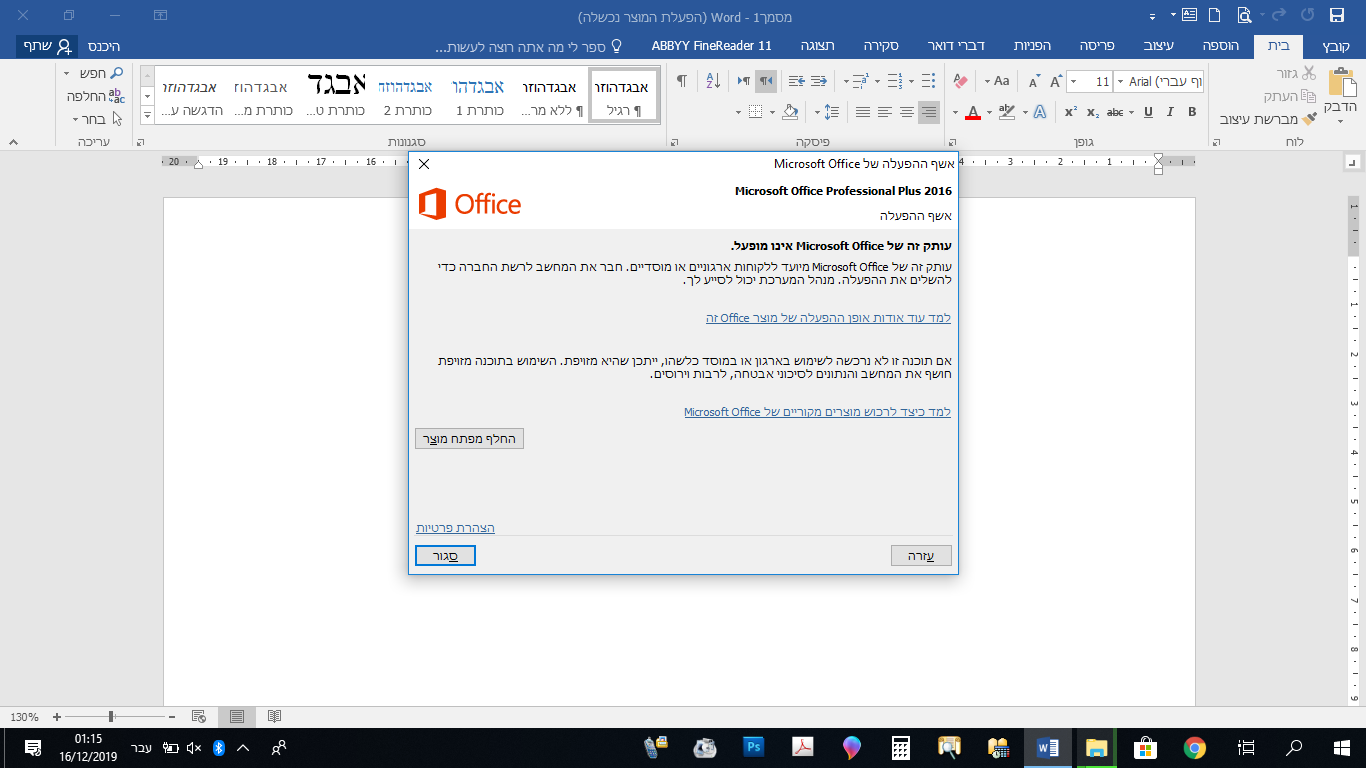1366x768 pixels.
Task: Open the font name Arial dropdown
Action: coord(1119,82)
